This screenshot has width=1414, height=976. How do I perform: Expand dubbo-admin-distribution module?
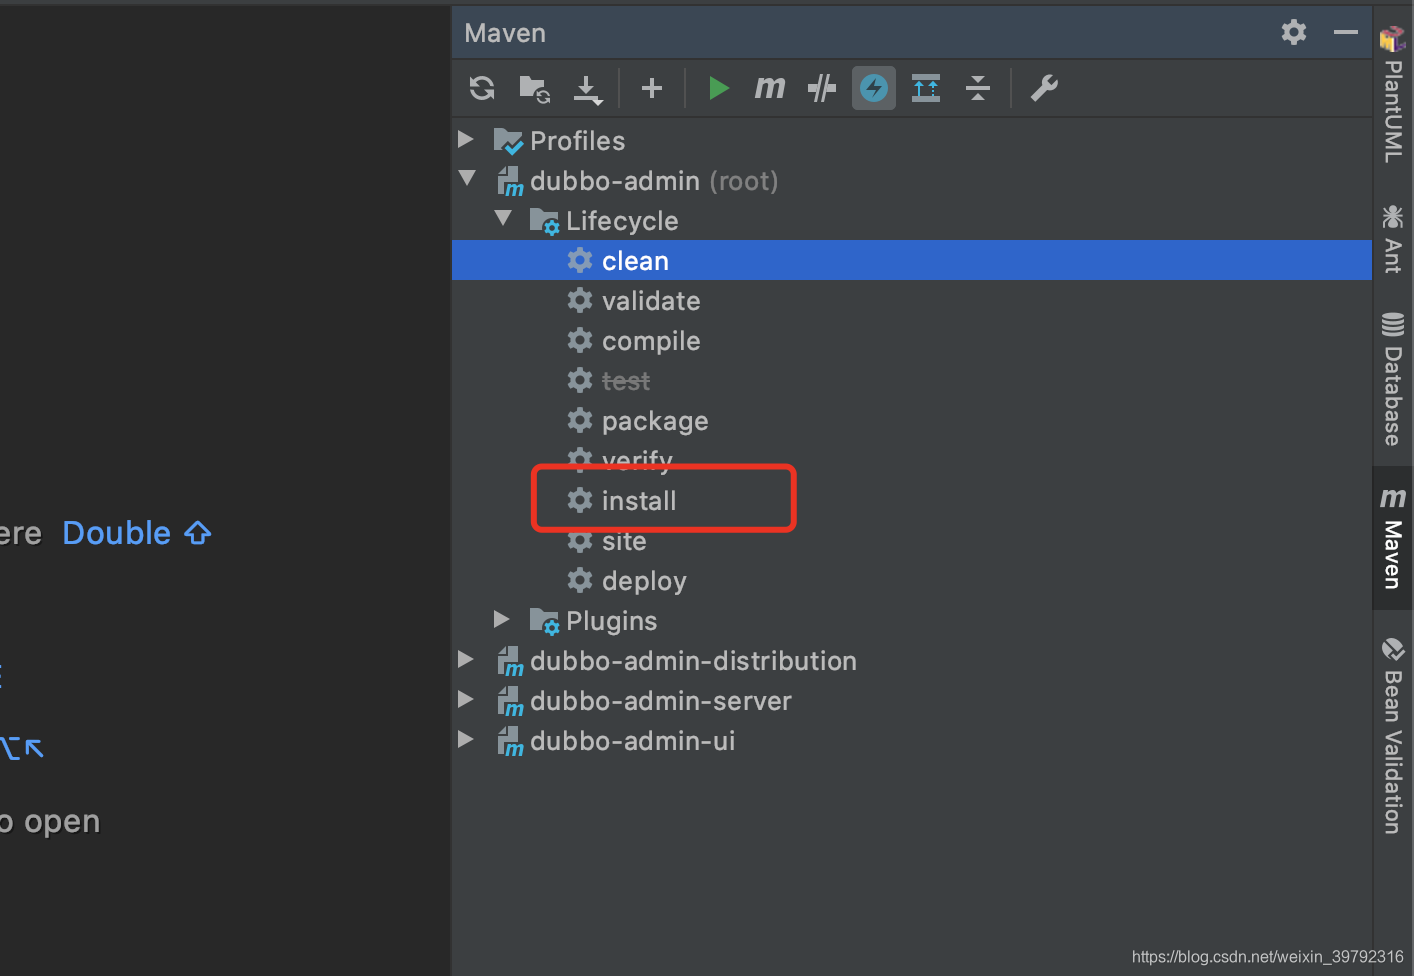[x=466, y=659]
